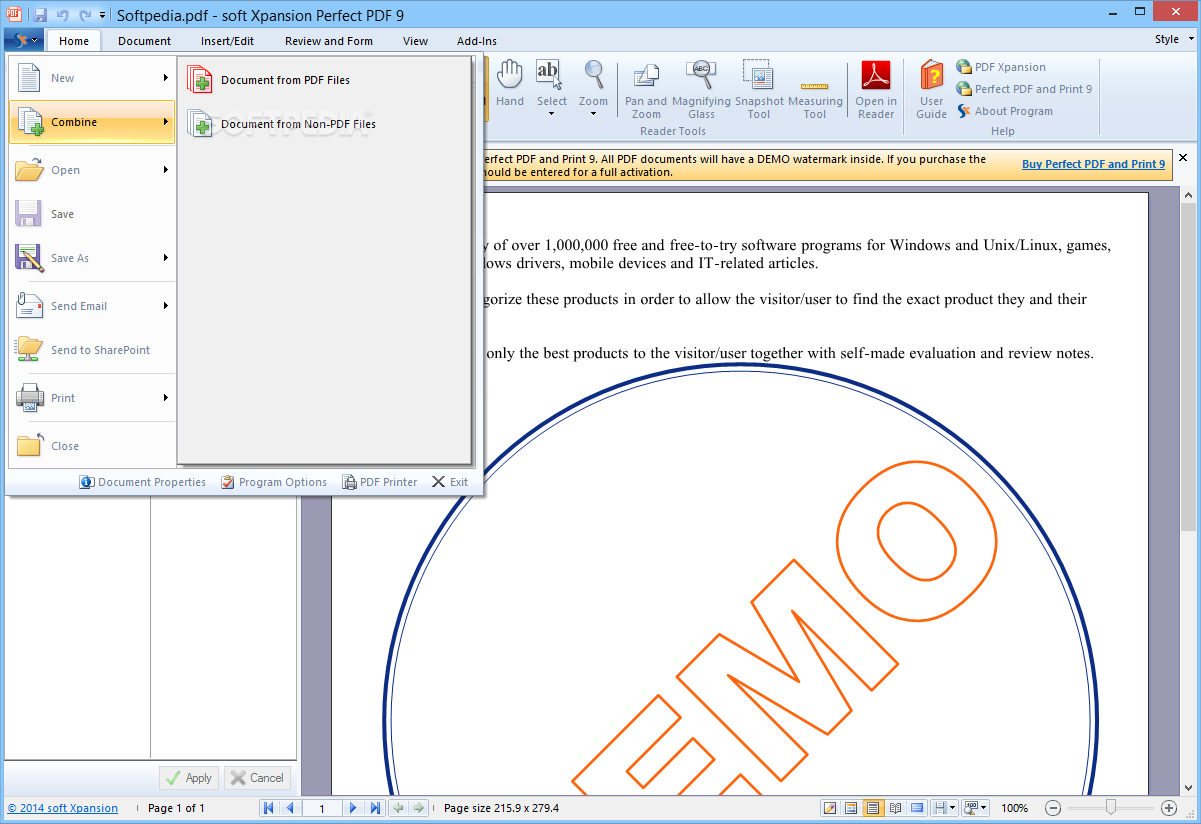
Task: Close the yellow demo notification bar
Action: (x=1183, y=158)
